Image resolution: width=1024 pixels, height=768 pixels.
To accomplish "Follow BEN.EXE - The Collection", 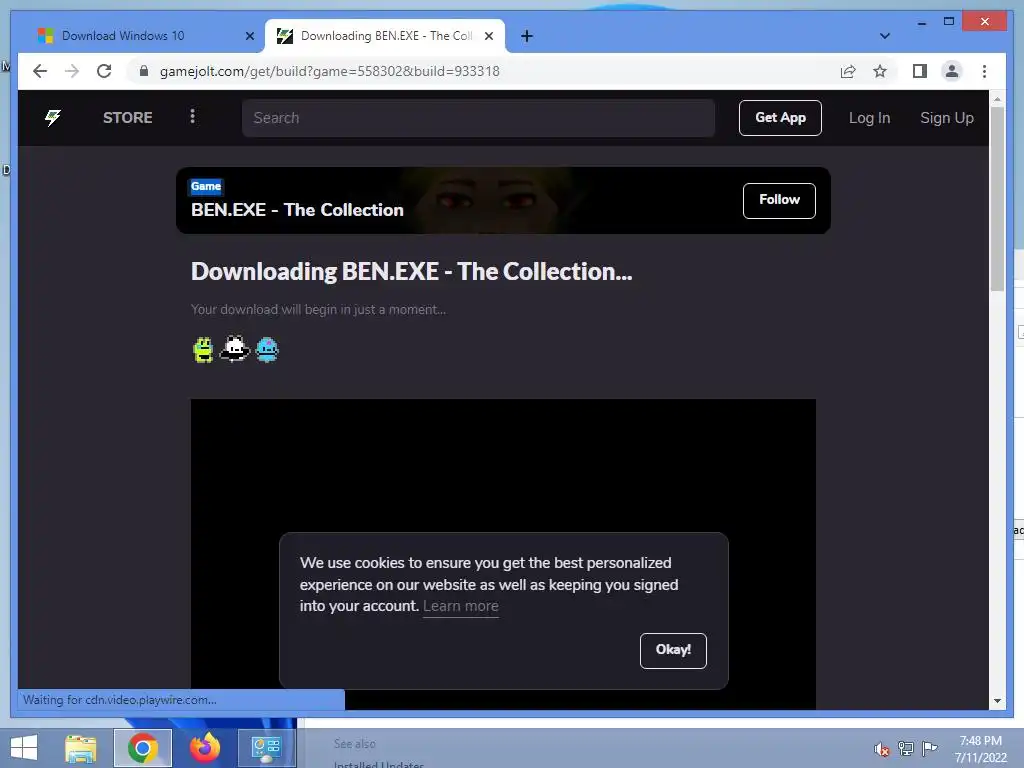I will point(779,200).
